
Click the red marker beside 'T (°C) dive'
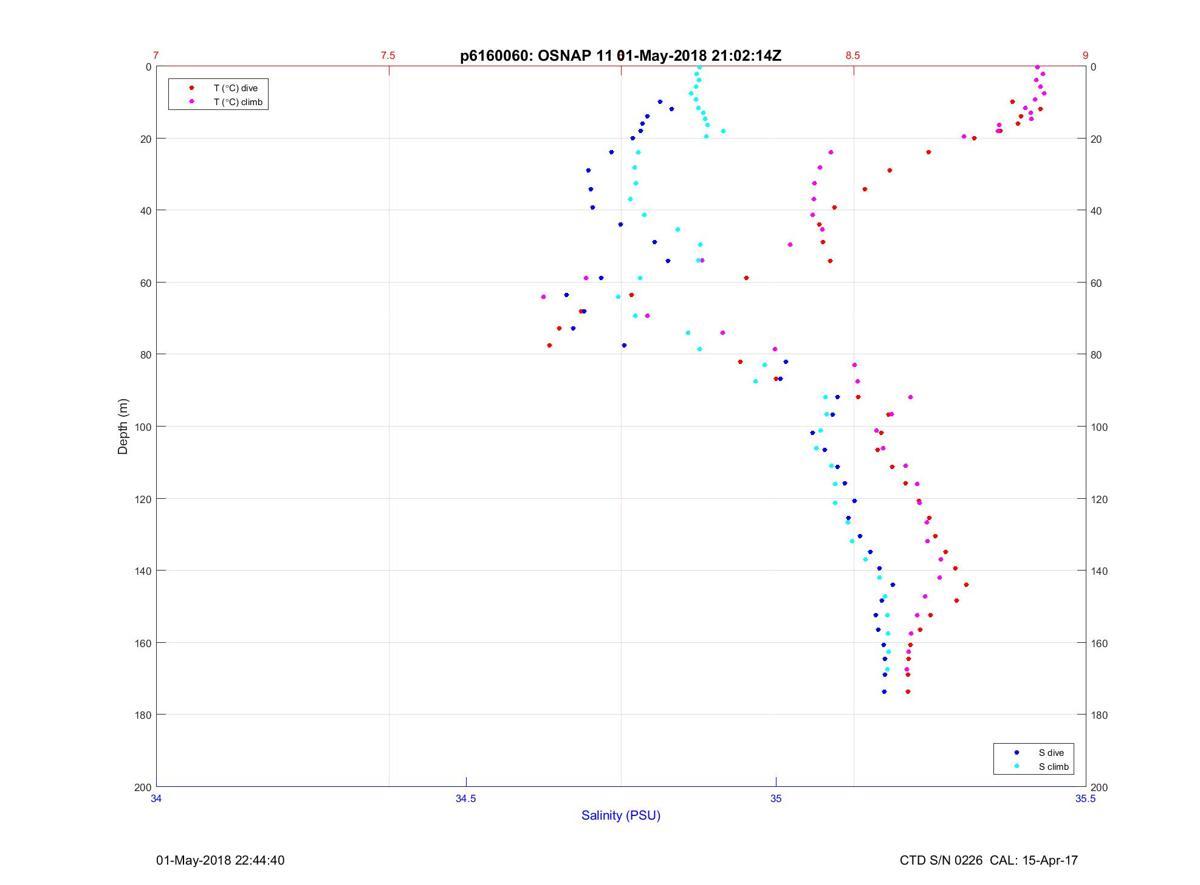click(x=191, y=88)
